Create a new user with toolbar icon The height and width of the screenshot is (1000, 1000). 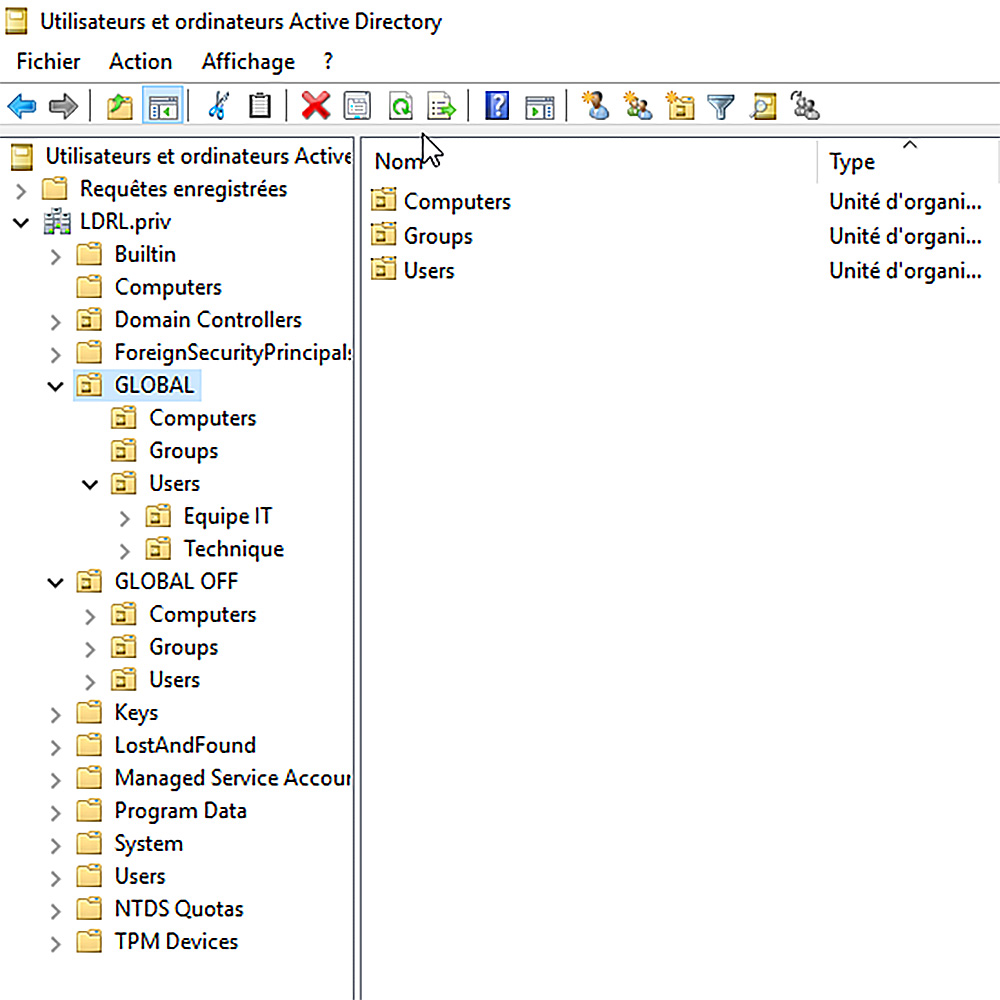tap(596, 106)
